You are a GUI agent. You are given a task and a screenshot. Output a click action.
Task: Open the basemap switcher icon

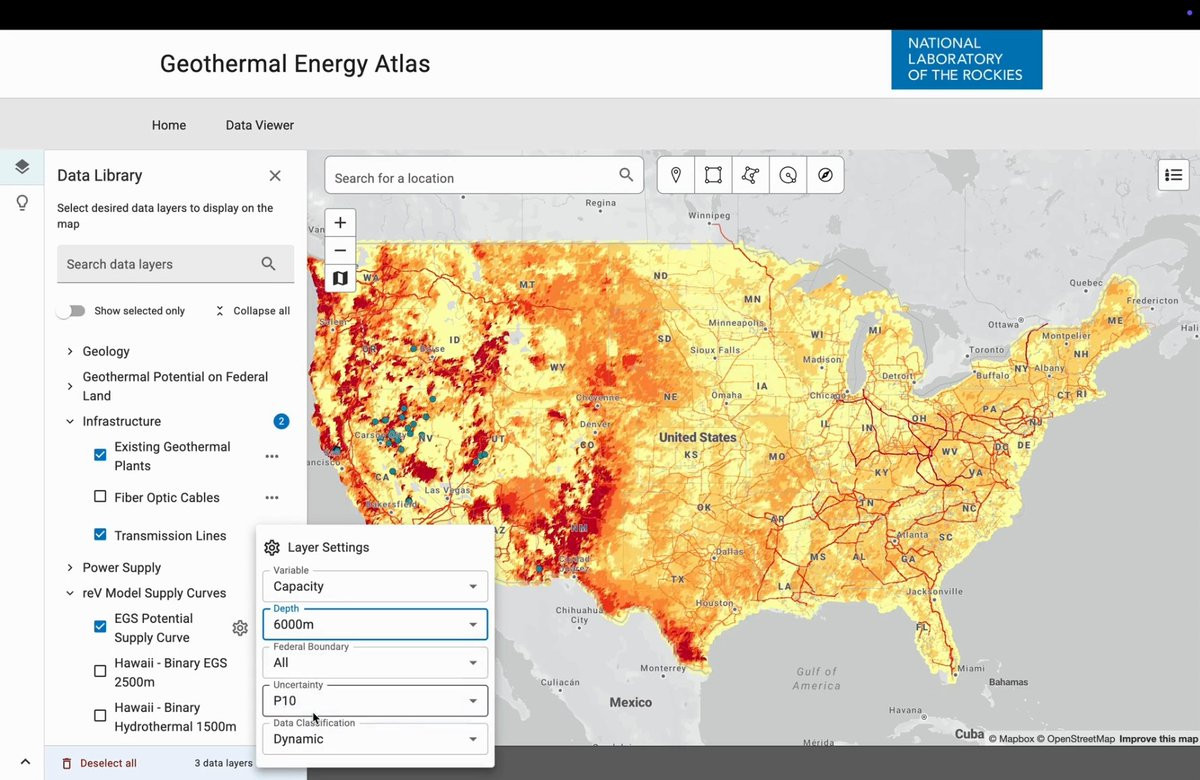point(340,278)
